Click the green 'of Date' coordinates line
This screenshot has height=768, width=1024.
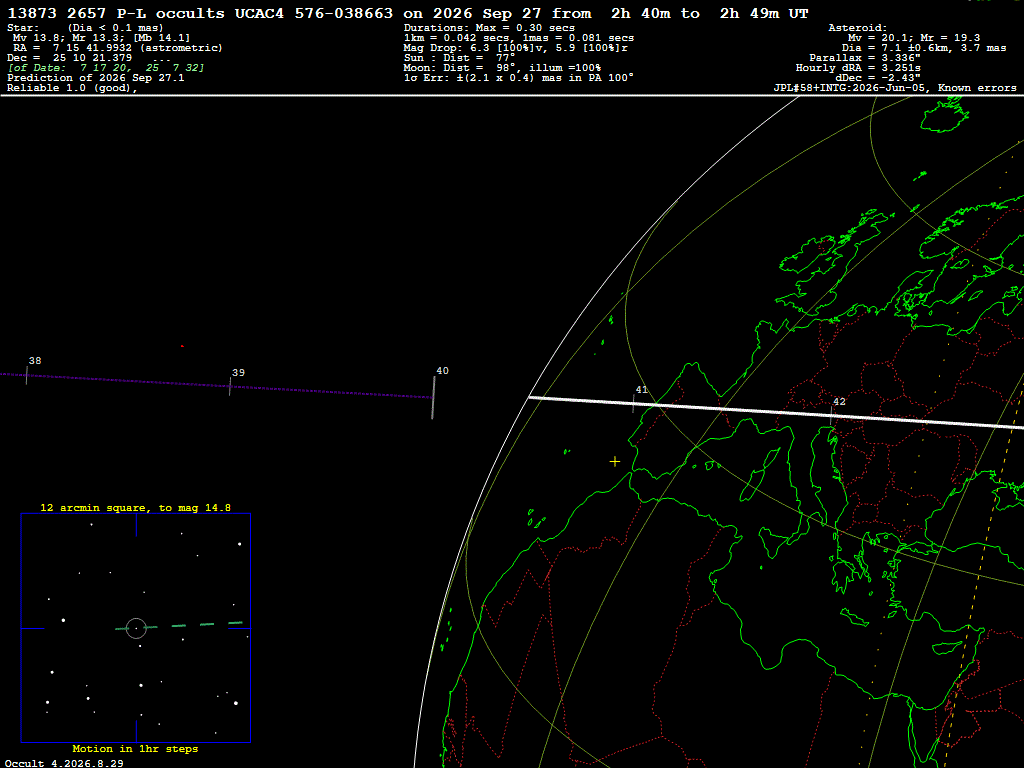click(x=106, y=68)
